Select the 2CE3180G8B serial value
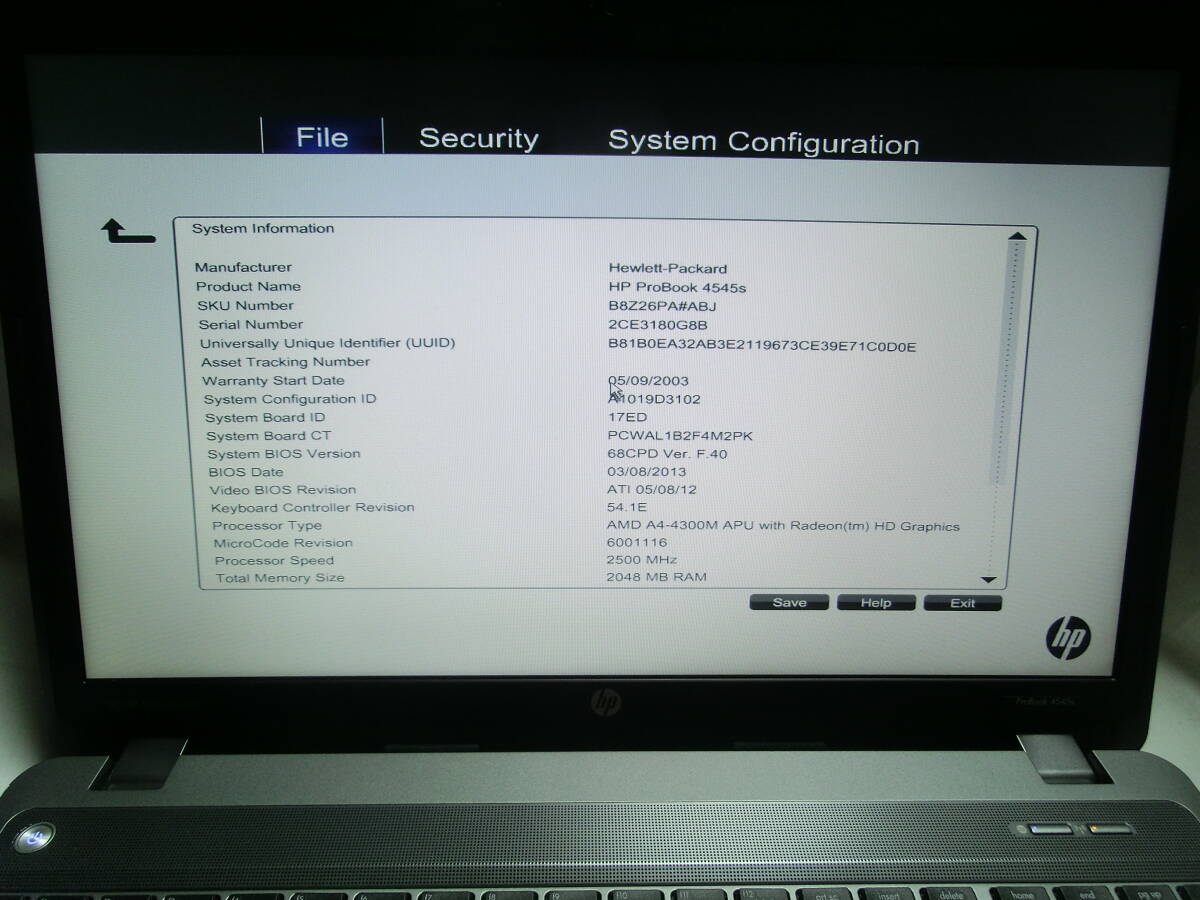Image resolution: width=1200 pixels, height=900 pixels. tap(657, 325)
